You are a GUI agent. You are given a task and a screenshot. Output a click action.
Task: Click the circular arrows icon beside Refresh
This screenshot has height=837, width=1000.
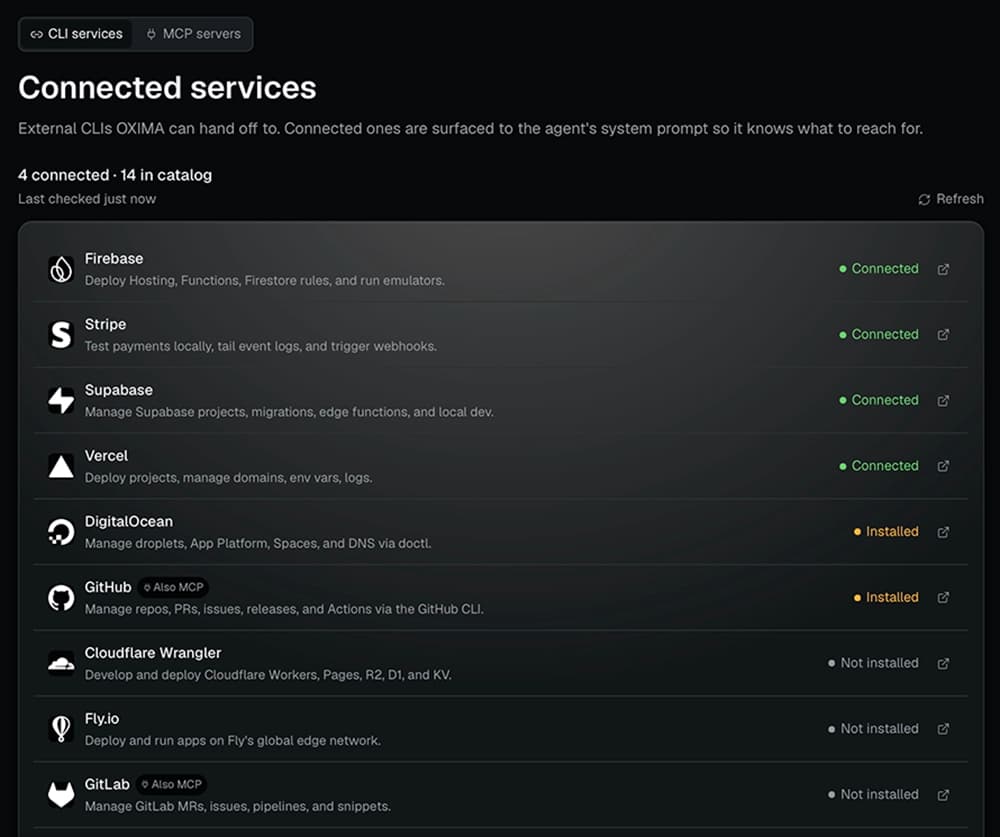click(924, 200)
